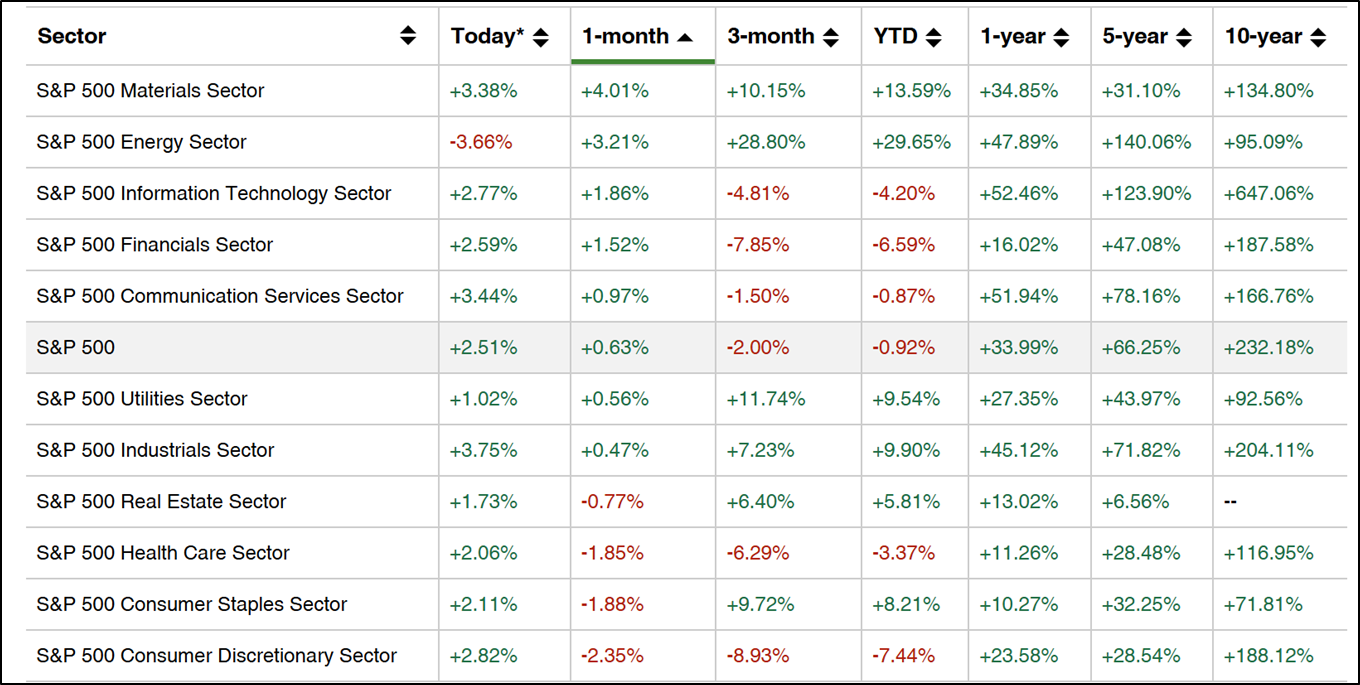
Task: Click the 1-year column sort icon
Action: (x=1061, y=38)
